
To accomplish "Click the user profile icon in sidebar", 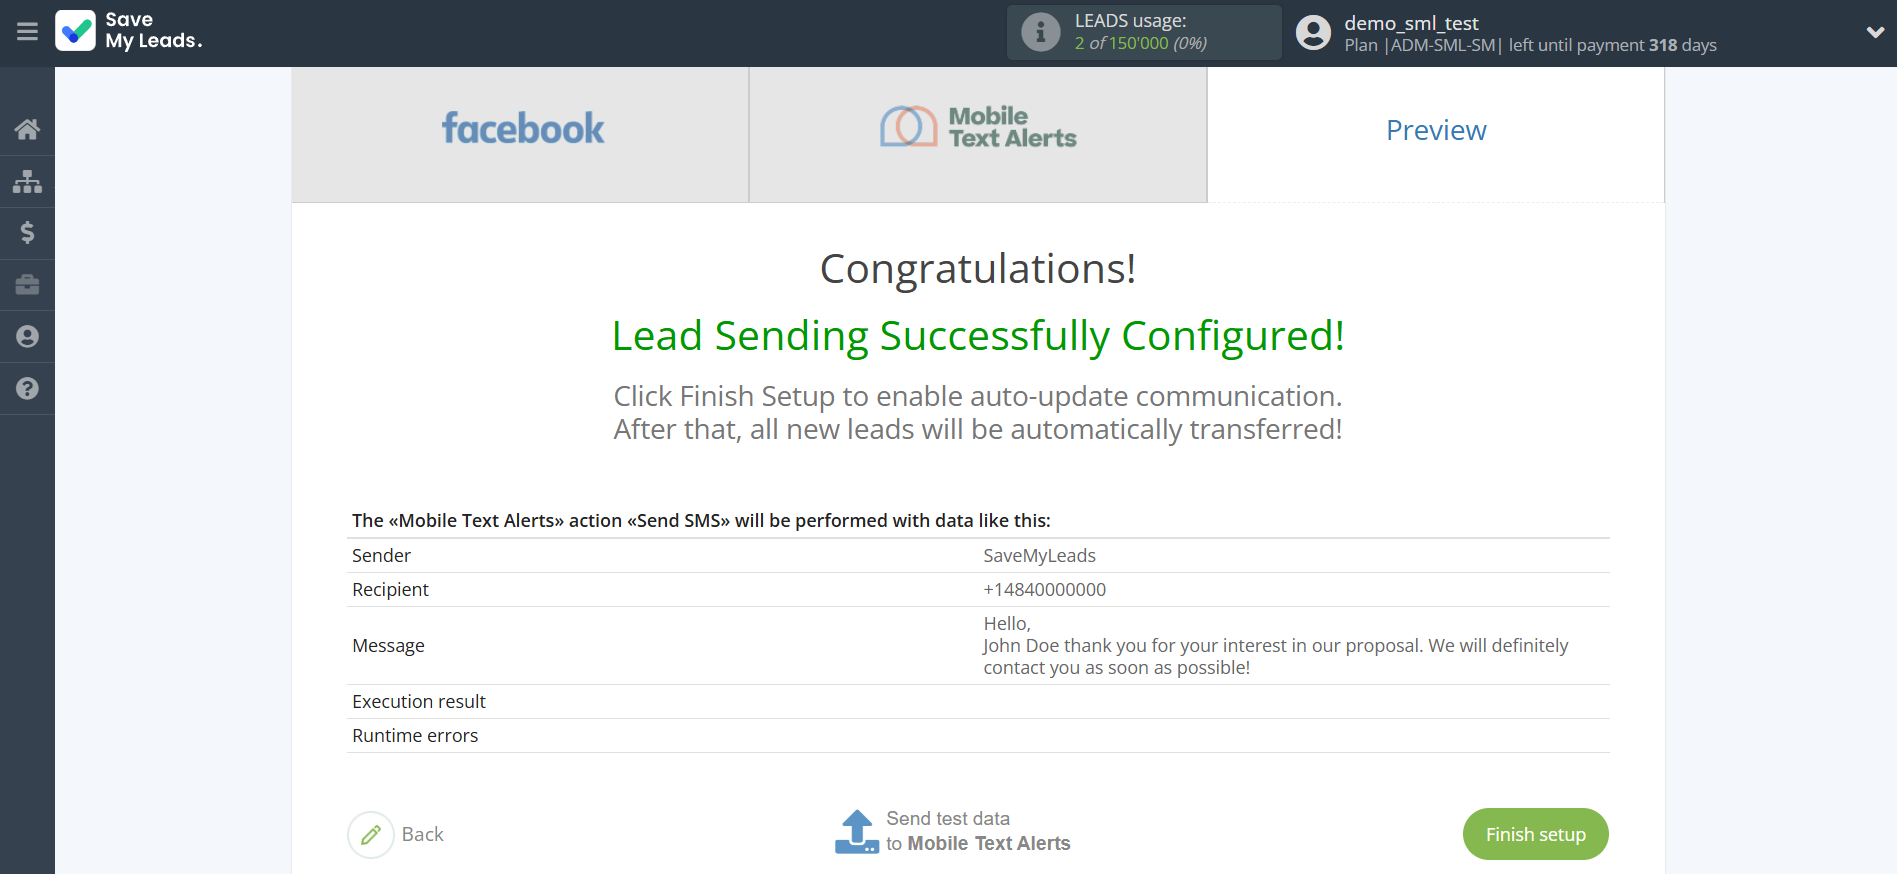I will [x=27, y=336].
